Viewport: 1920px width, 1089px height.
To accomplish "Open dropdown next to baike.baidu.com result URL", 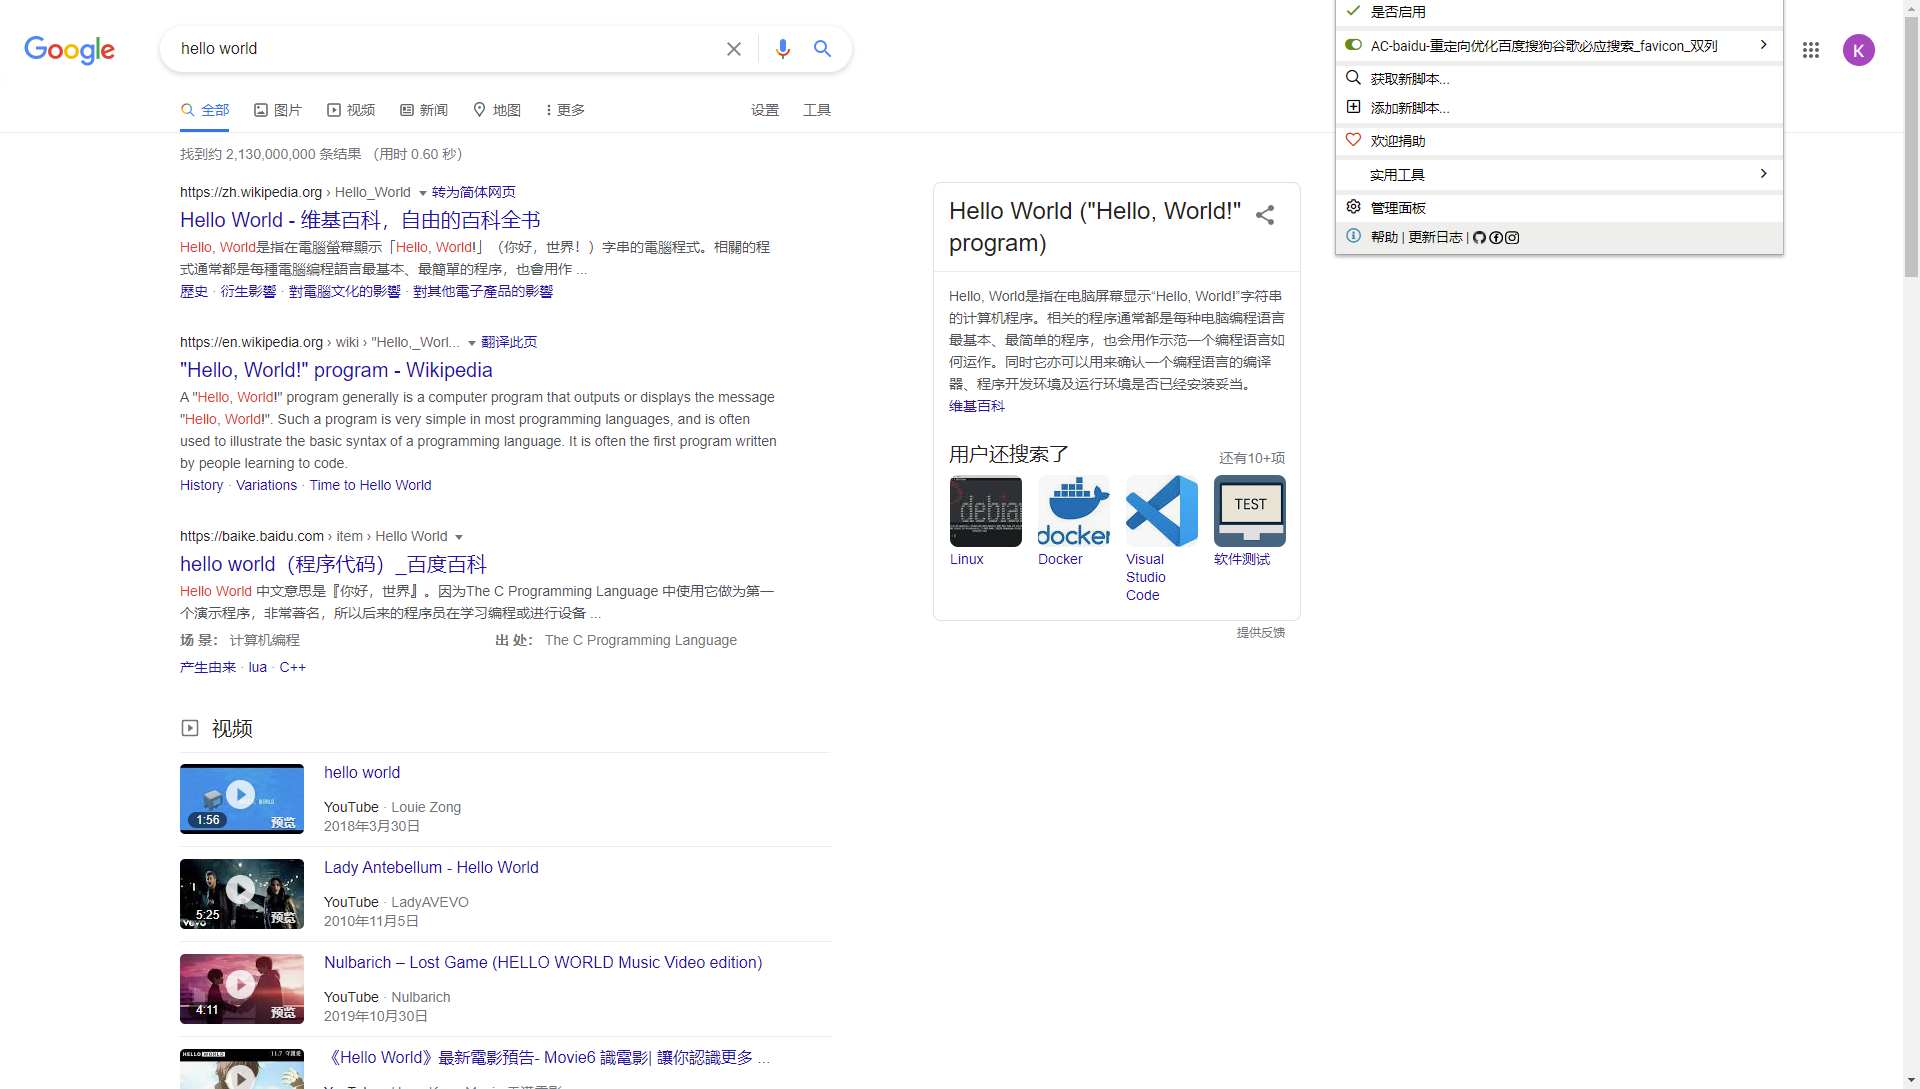I will click(459, 537).
